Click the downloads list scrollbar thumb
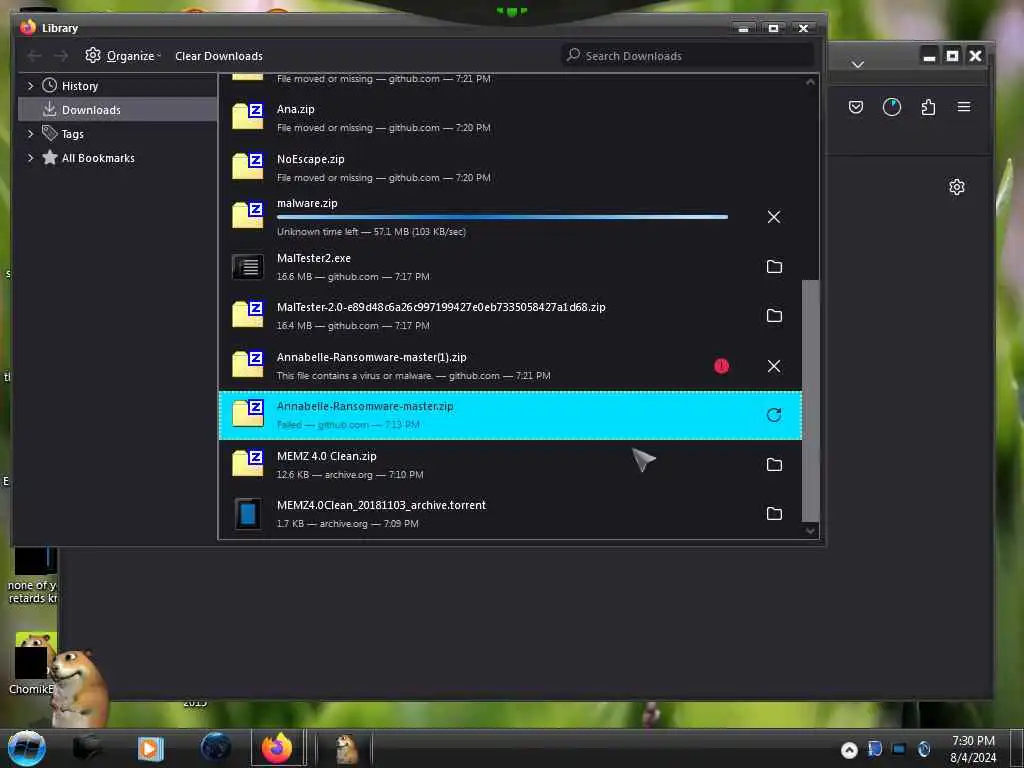Viewport: 1024px width, 768px height. click(810, 401)
